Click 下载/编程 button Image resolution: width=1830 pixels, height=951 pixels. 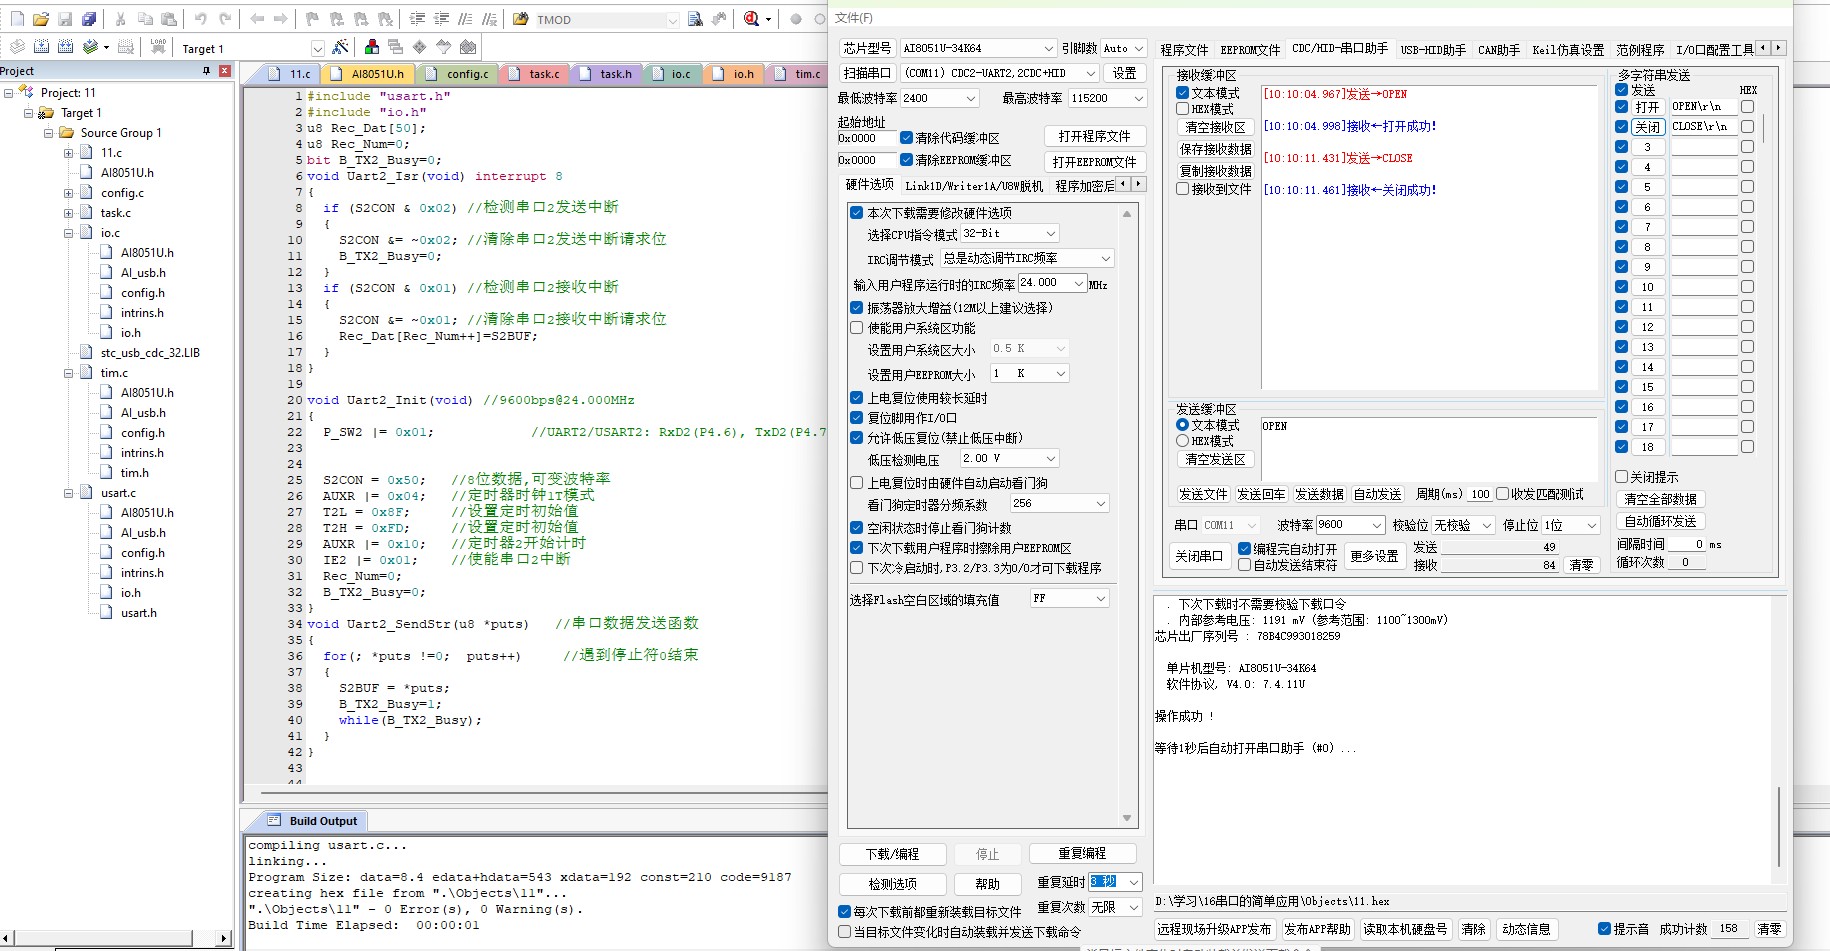[892, 854]
